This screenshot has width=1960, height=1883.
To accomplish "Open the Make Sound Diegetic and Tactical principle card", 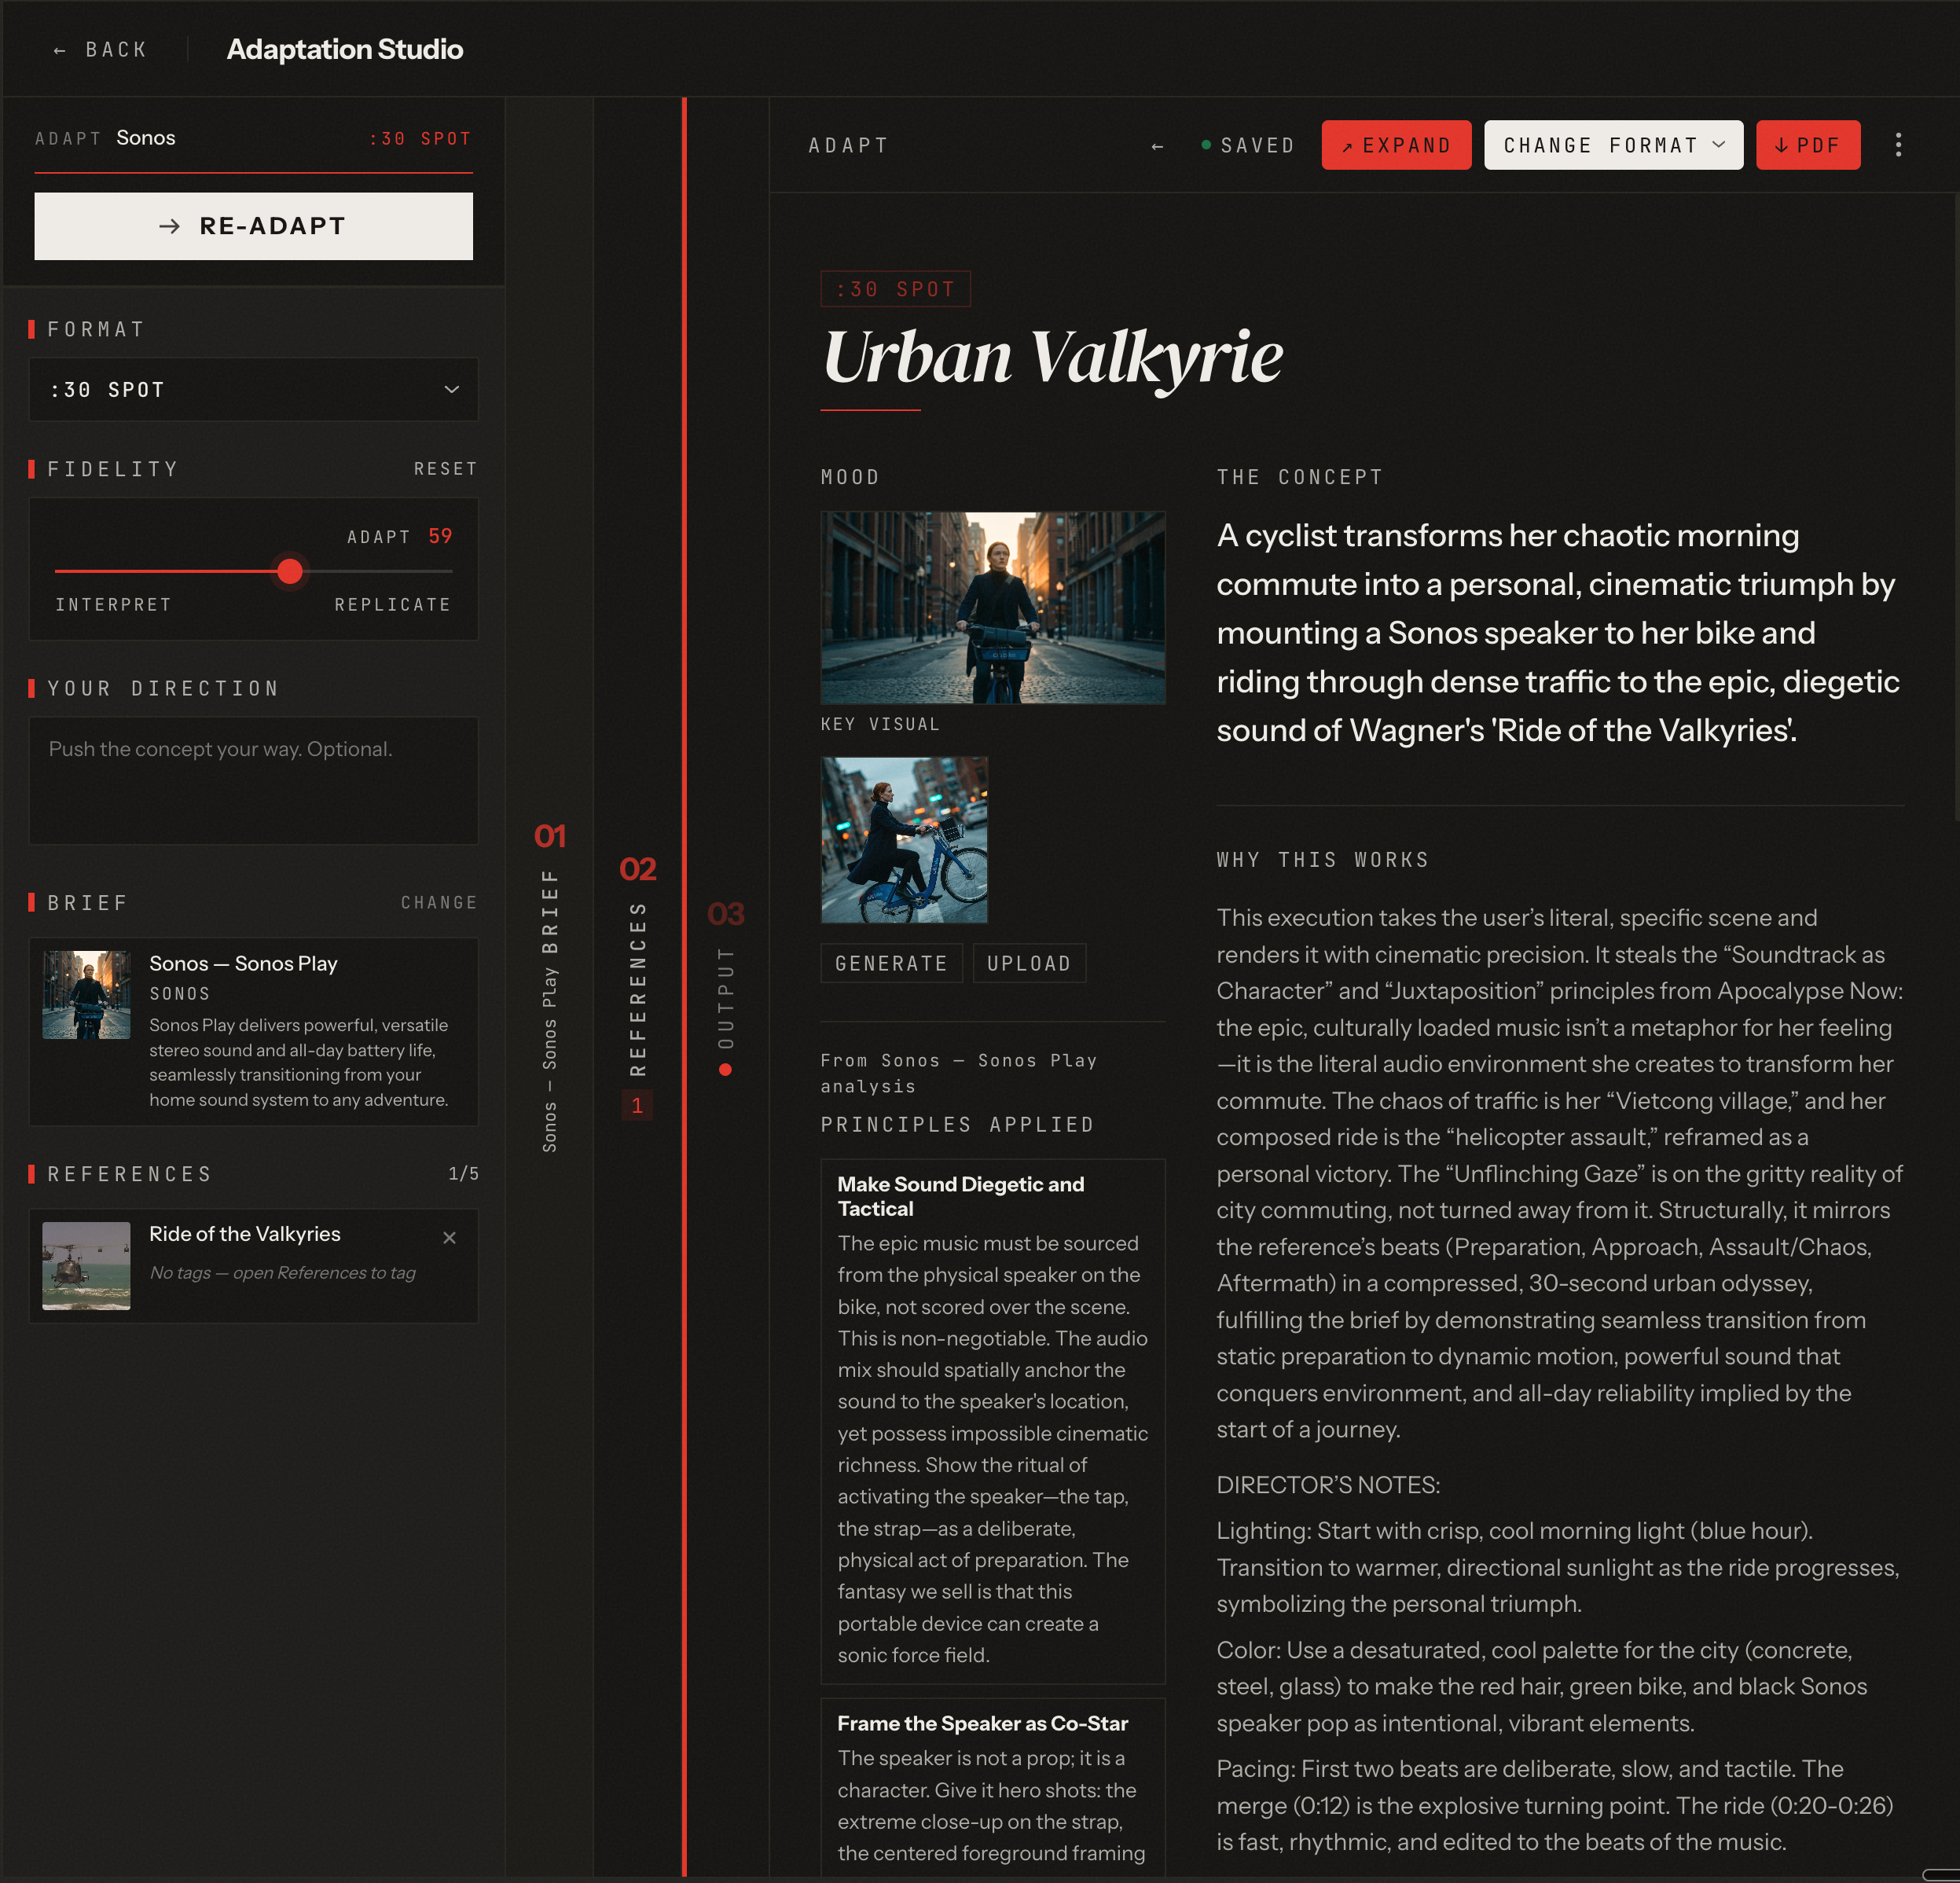I will (993, 1421).
